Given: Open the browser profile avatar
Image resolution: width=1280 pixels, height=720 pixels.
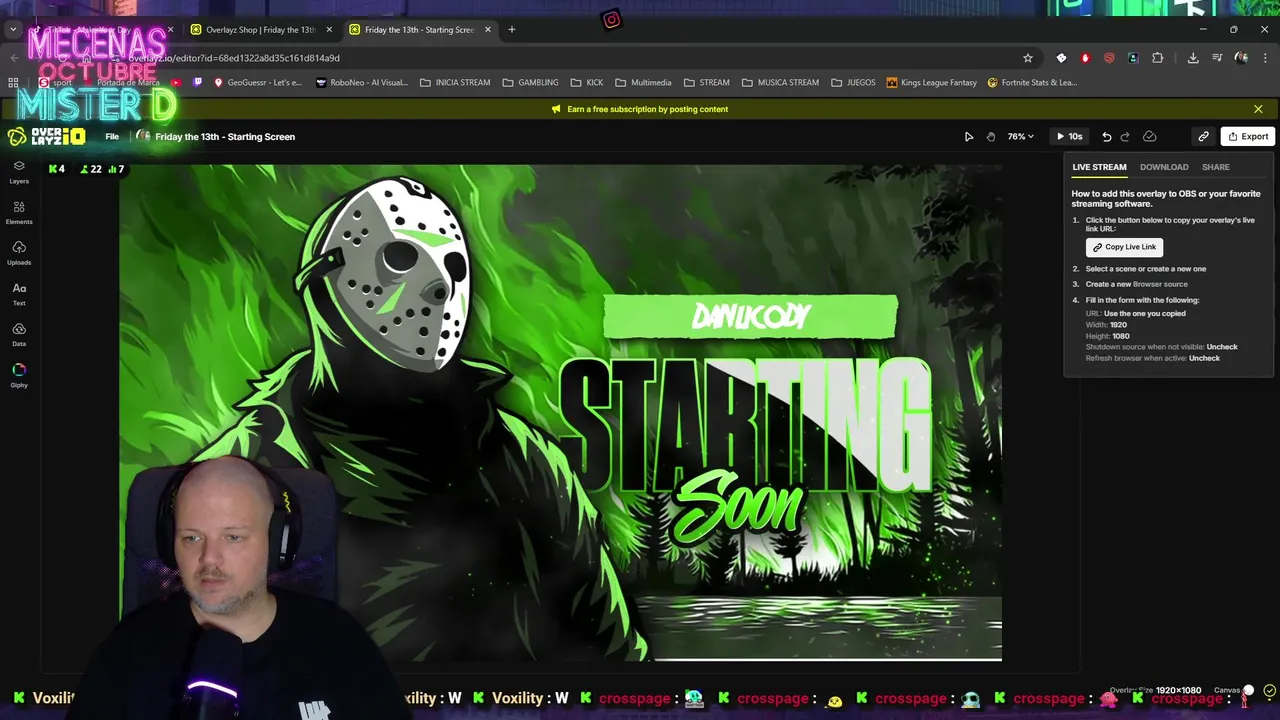Looking at the screenshot, I should point(1241,58).
